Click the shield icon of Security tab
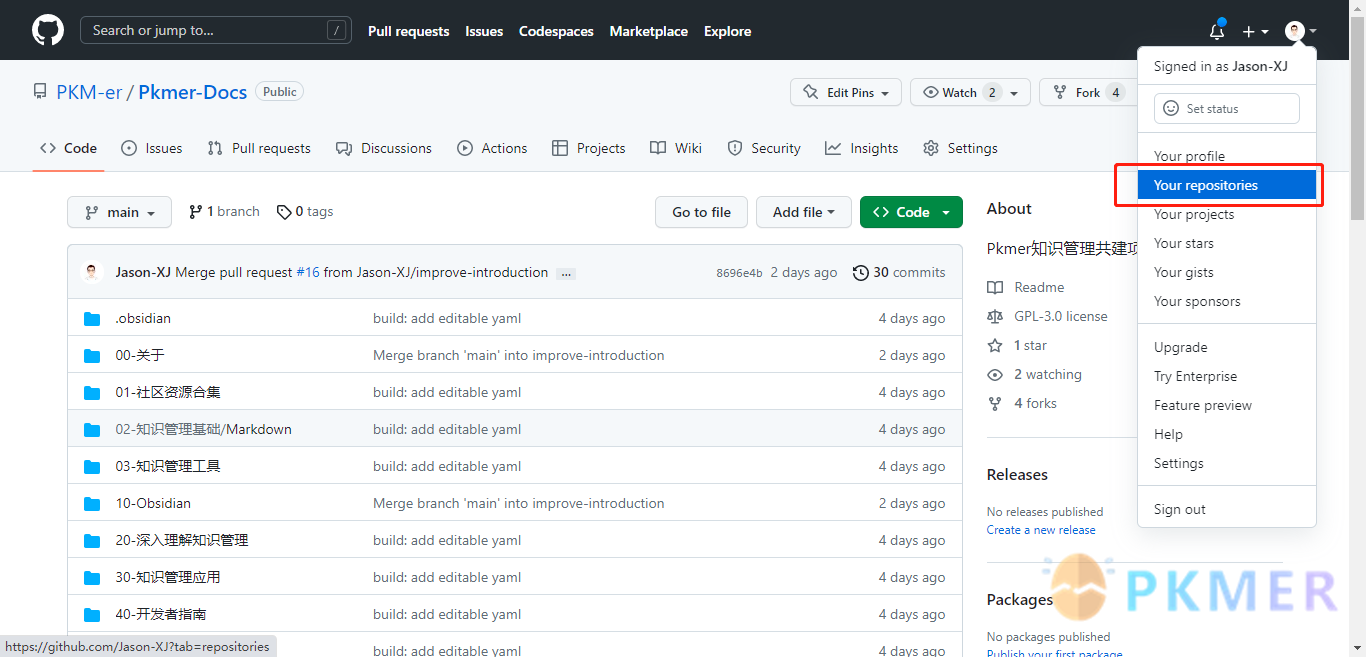1366x657 pixels. click(x=735, y=148)
